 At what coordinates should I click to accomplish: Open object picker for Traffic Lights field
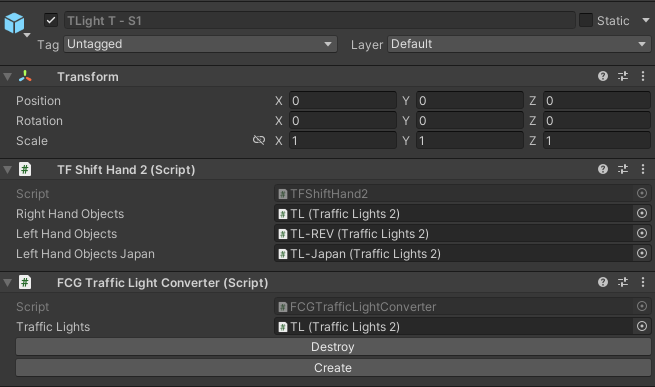[x=642, y=326]
